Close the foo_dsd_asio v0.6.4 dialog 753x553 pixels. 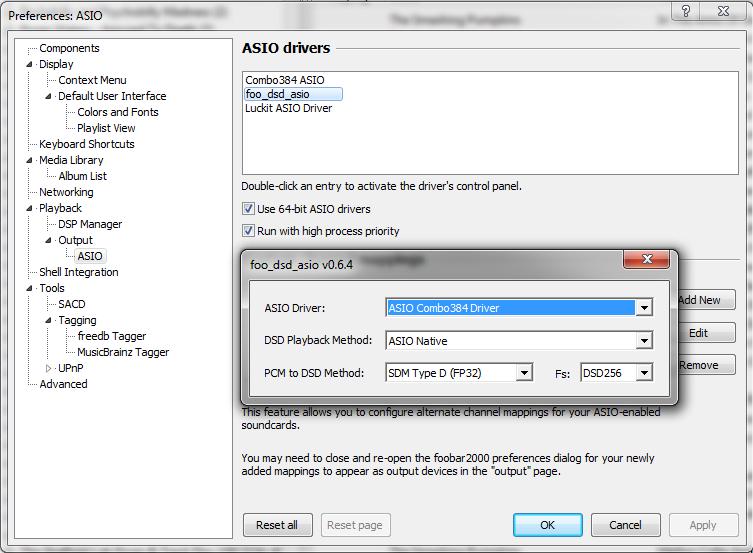tap(646, 259)
